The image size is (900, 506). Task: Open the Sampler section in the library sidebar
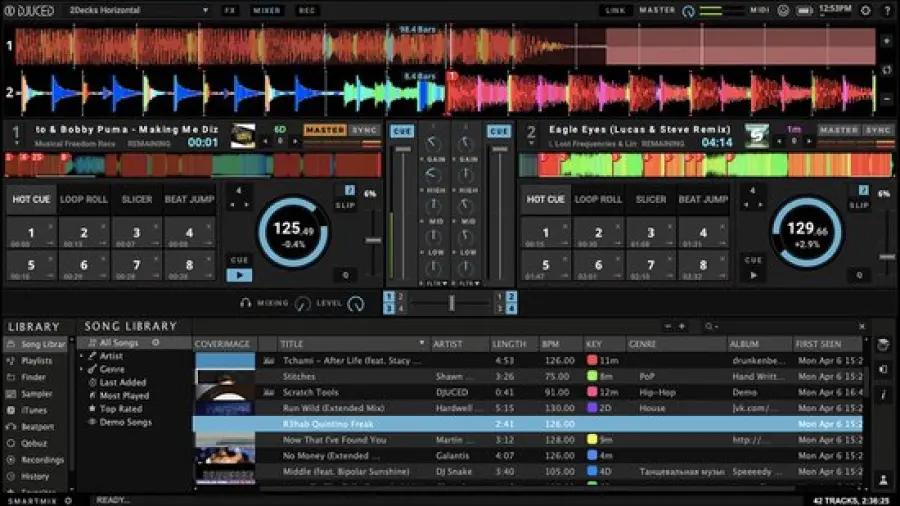click(36, 394)
